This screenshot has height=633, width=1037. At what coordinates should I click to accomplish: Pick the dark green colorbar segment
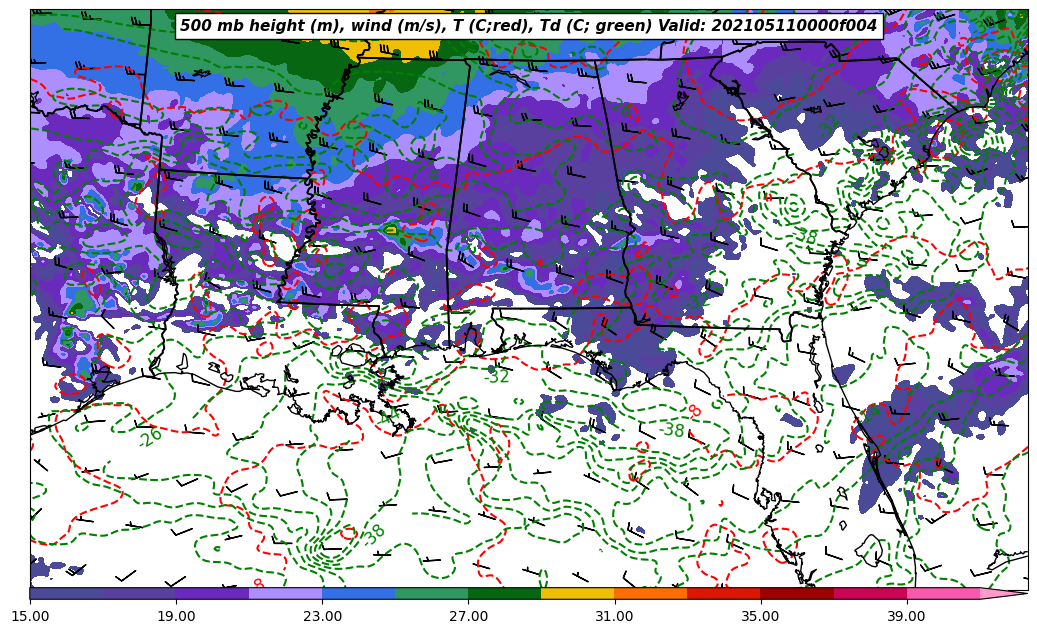[504, 593]
